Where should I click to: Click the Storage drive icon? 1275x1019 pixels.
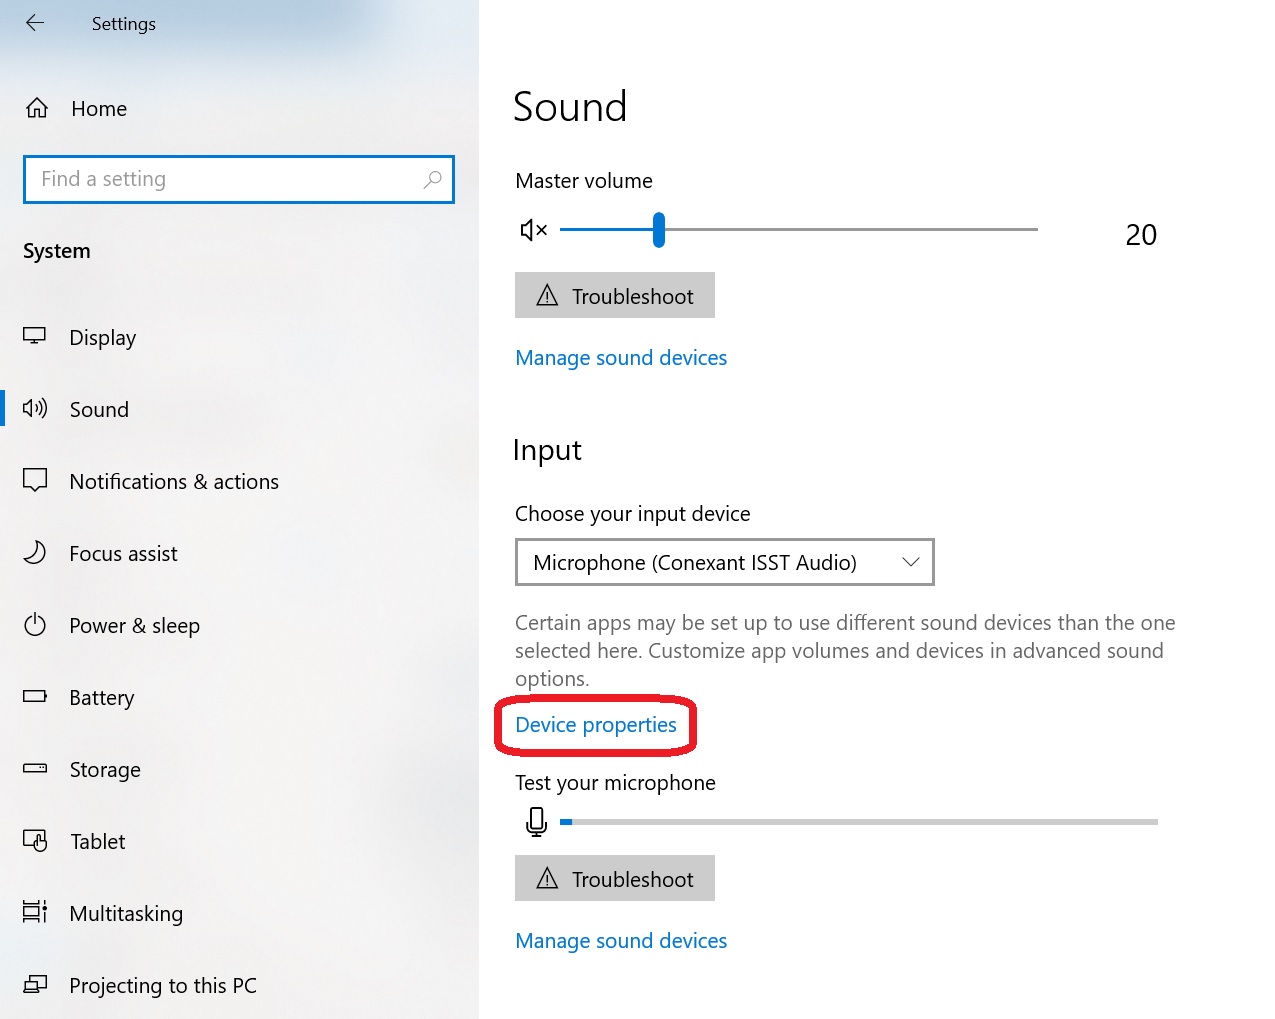point(34,769)
